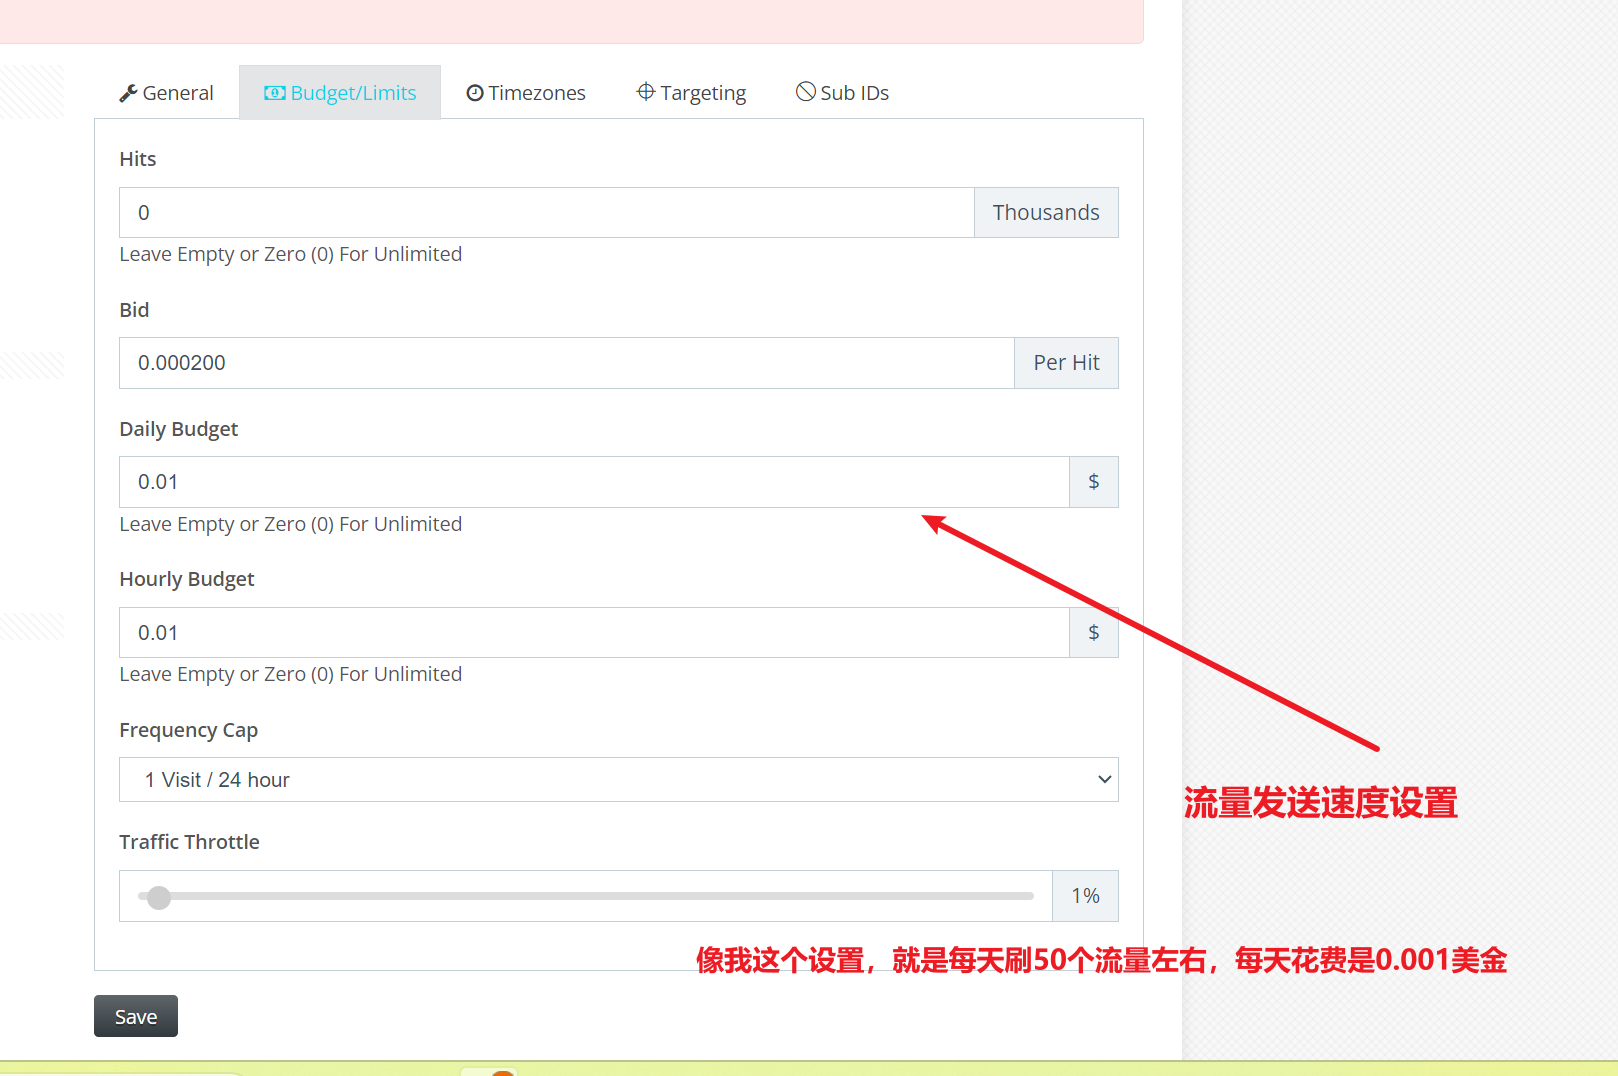
Task: Click the clock icon on Timezones tab
Action: (475, 93)
